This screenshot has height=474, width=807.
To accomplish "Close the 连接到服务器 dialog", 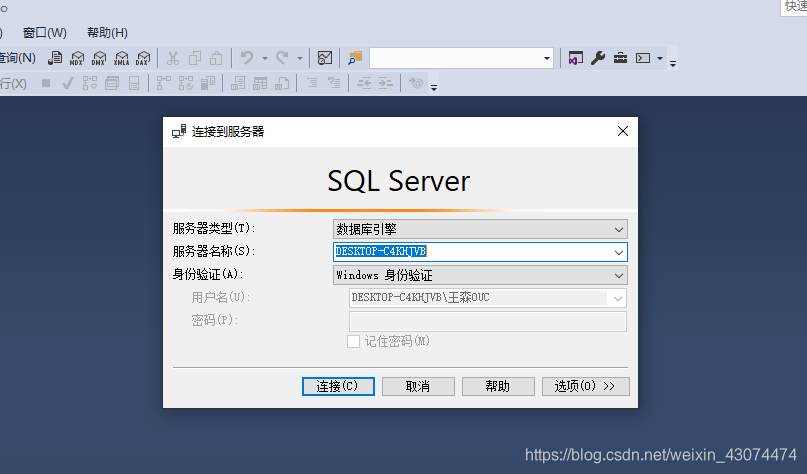I will pos(623,132).
